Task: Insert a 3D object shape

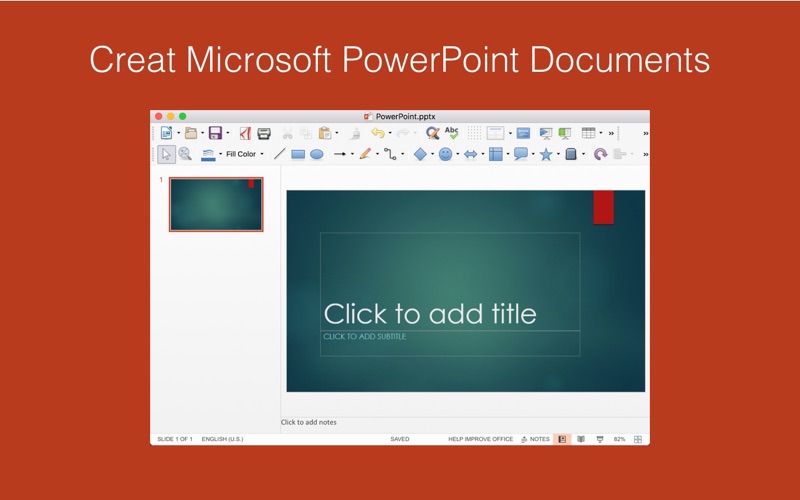Action: 571,154
